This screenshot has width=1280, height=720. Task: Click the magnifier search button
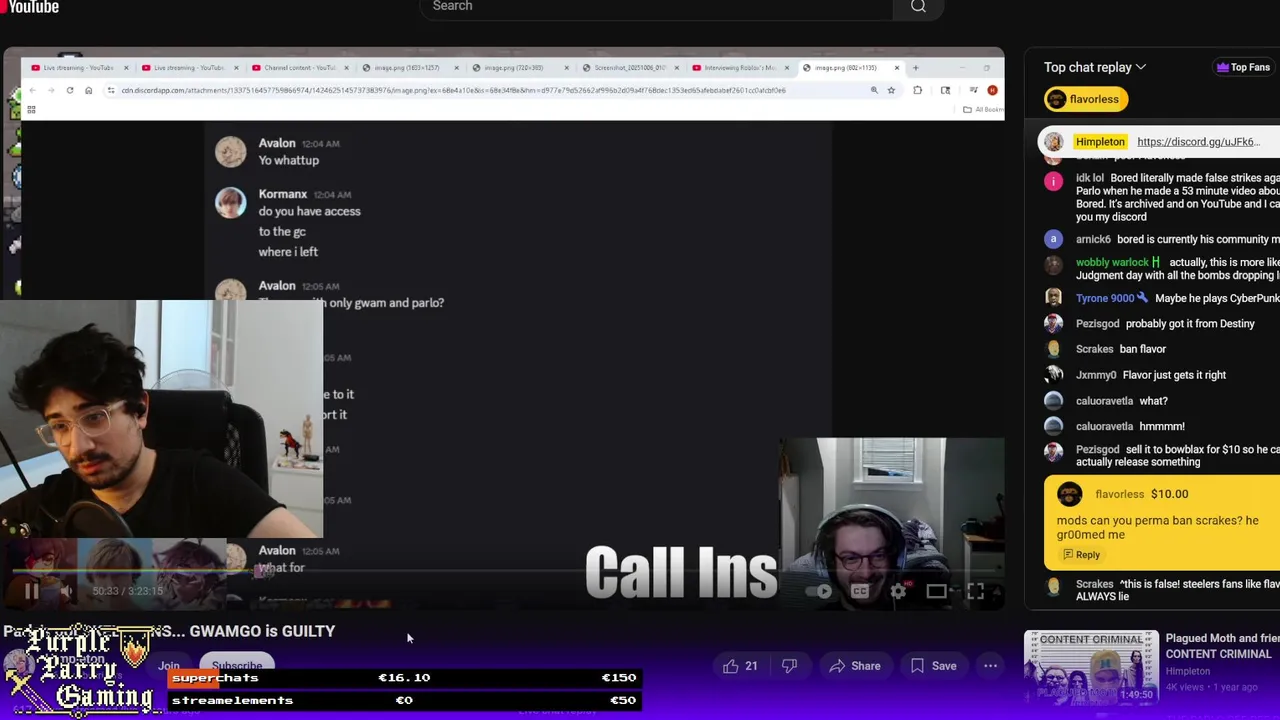point(918,7)
